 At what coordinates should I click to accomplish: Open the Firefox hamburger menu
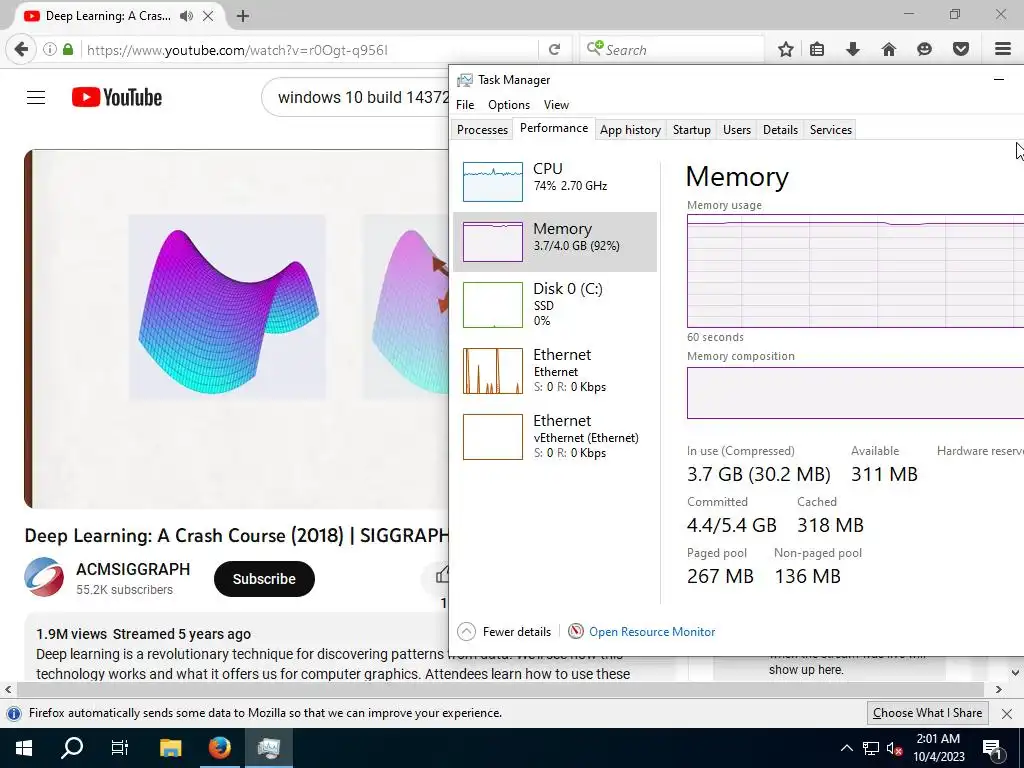pyautogui.click(x=1003, y=50)
